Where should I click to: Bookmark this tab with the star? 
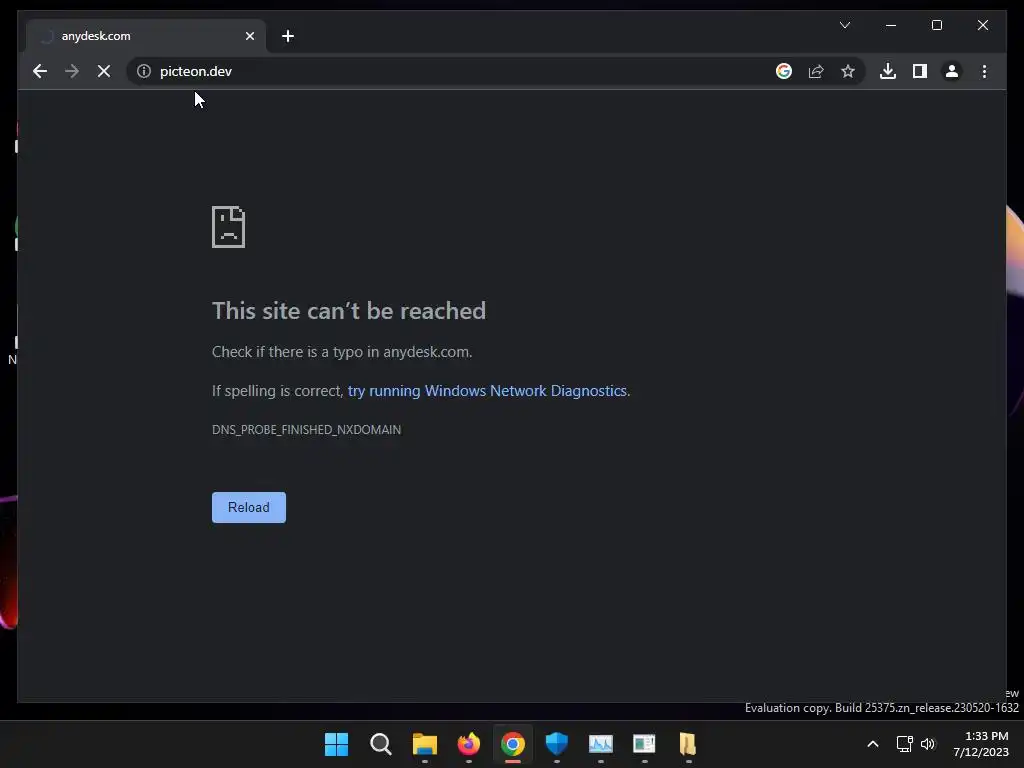pos(848,71)
